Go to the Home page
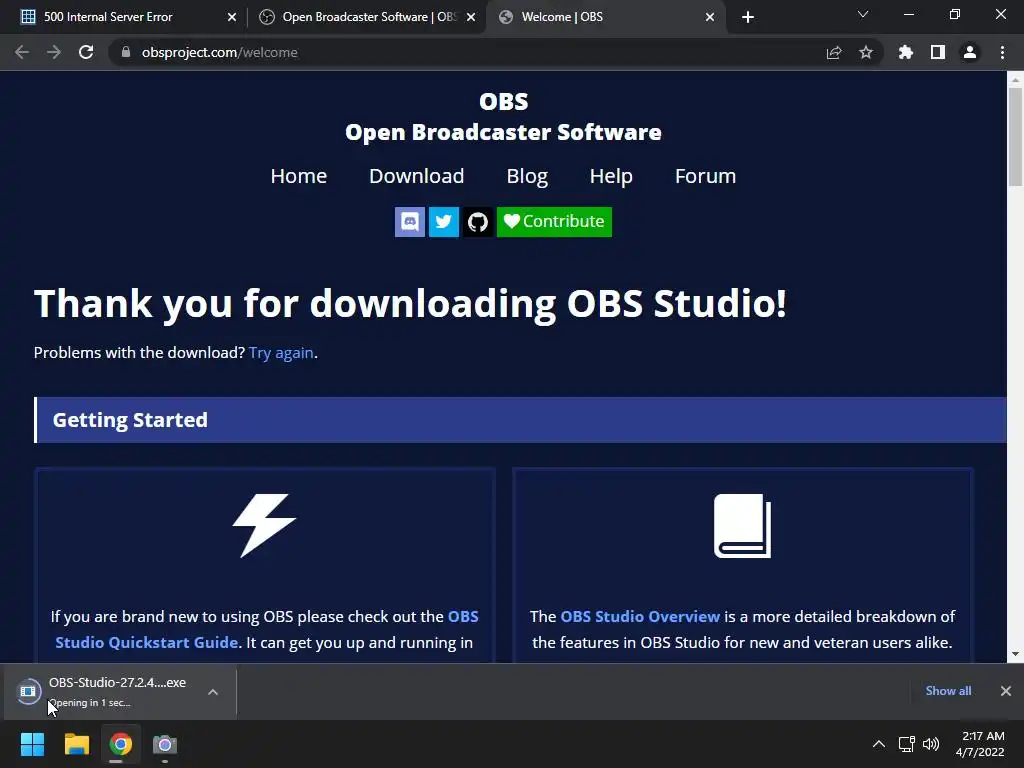The image size is (1024, 768). (298, 176)
